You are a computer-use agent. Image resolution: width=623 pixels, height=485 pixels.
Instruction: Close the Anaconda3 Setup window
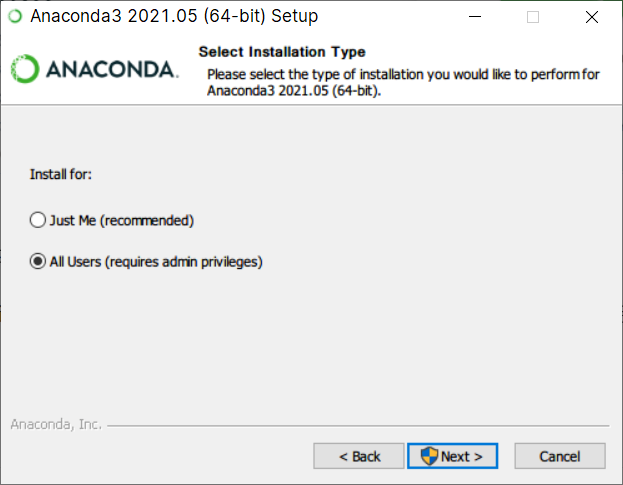click(592, 17)
